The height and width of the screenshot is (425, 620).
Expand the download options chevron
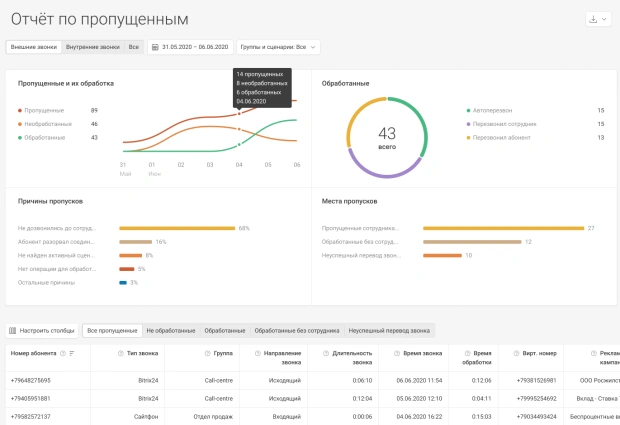(604, 19)
